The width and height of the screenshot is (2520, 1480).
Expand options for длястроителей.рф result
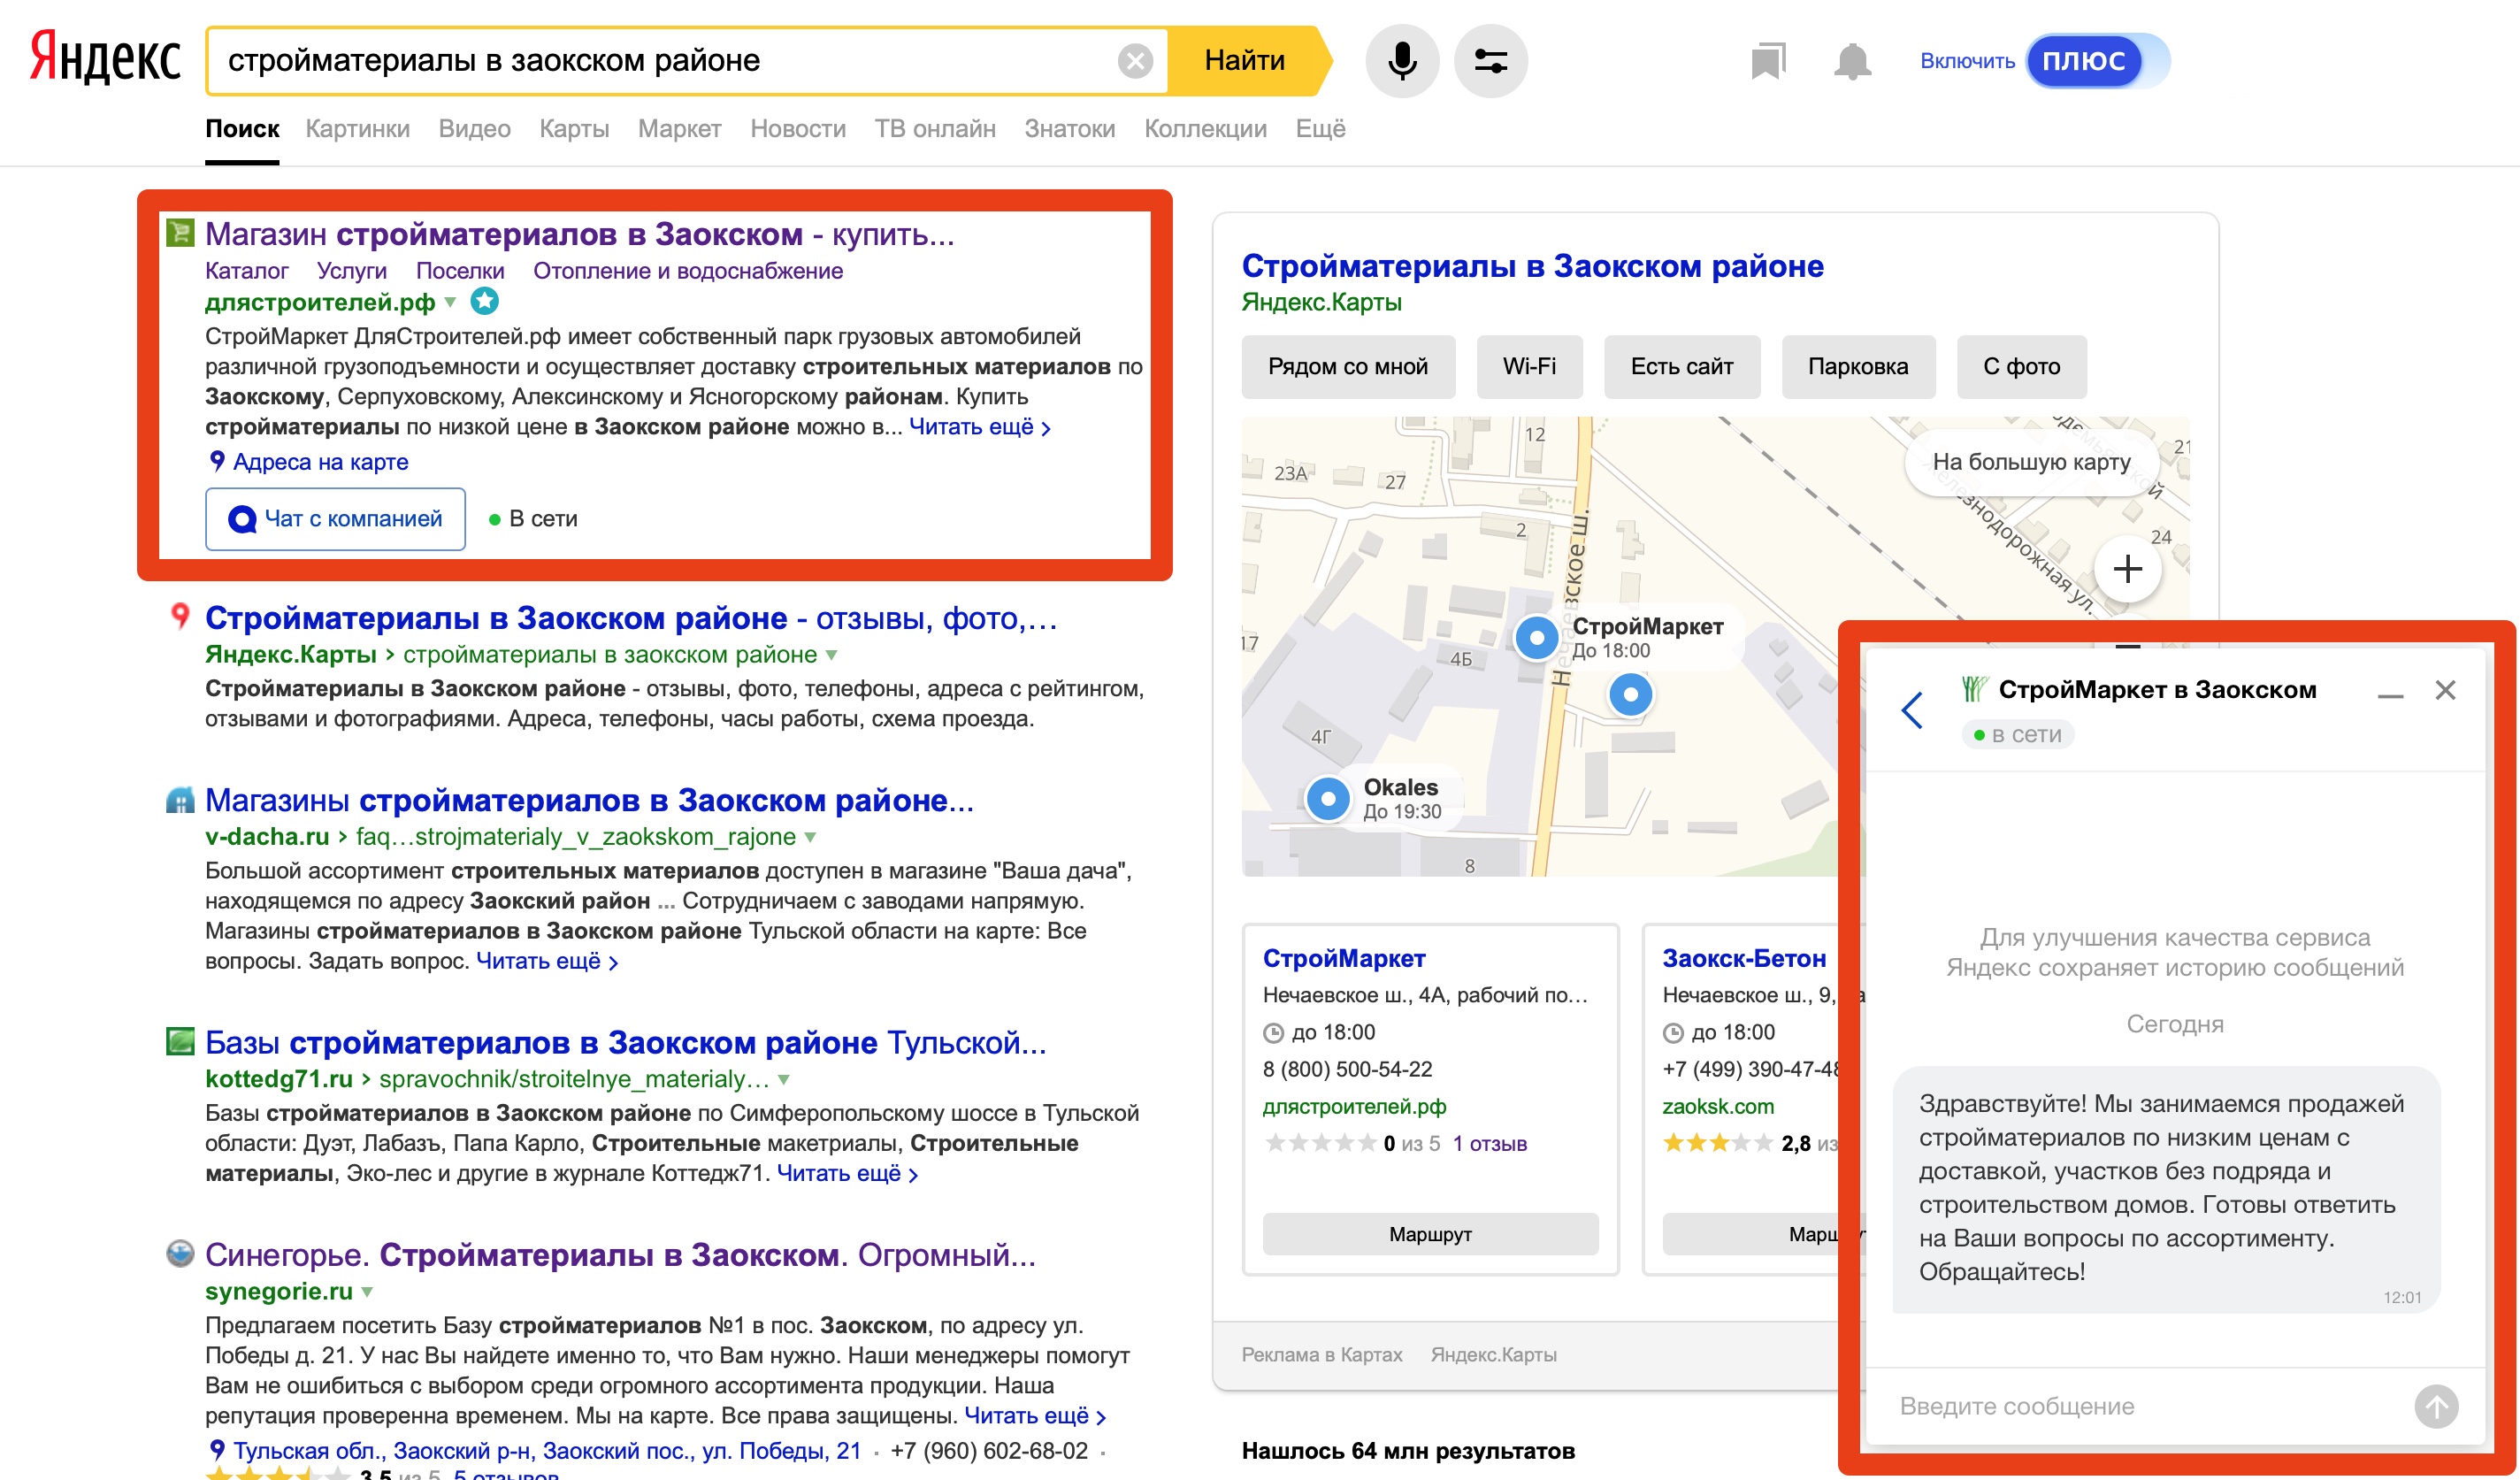click(x=450, y=302)
